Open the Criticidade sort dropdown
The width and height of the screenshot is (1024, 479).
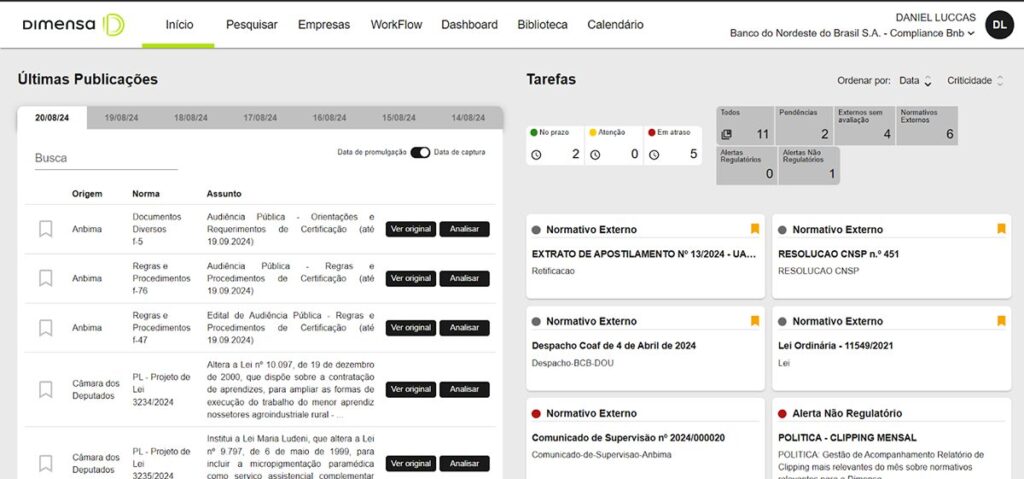[976, 81]
